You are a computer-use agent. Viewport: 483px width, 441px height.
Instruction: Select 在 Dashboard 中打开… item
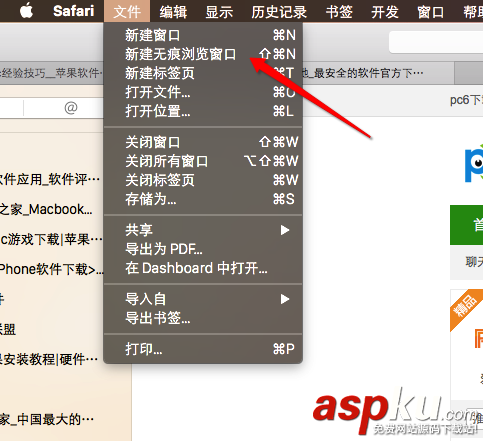(x=203, y=268)
